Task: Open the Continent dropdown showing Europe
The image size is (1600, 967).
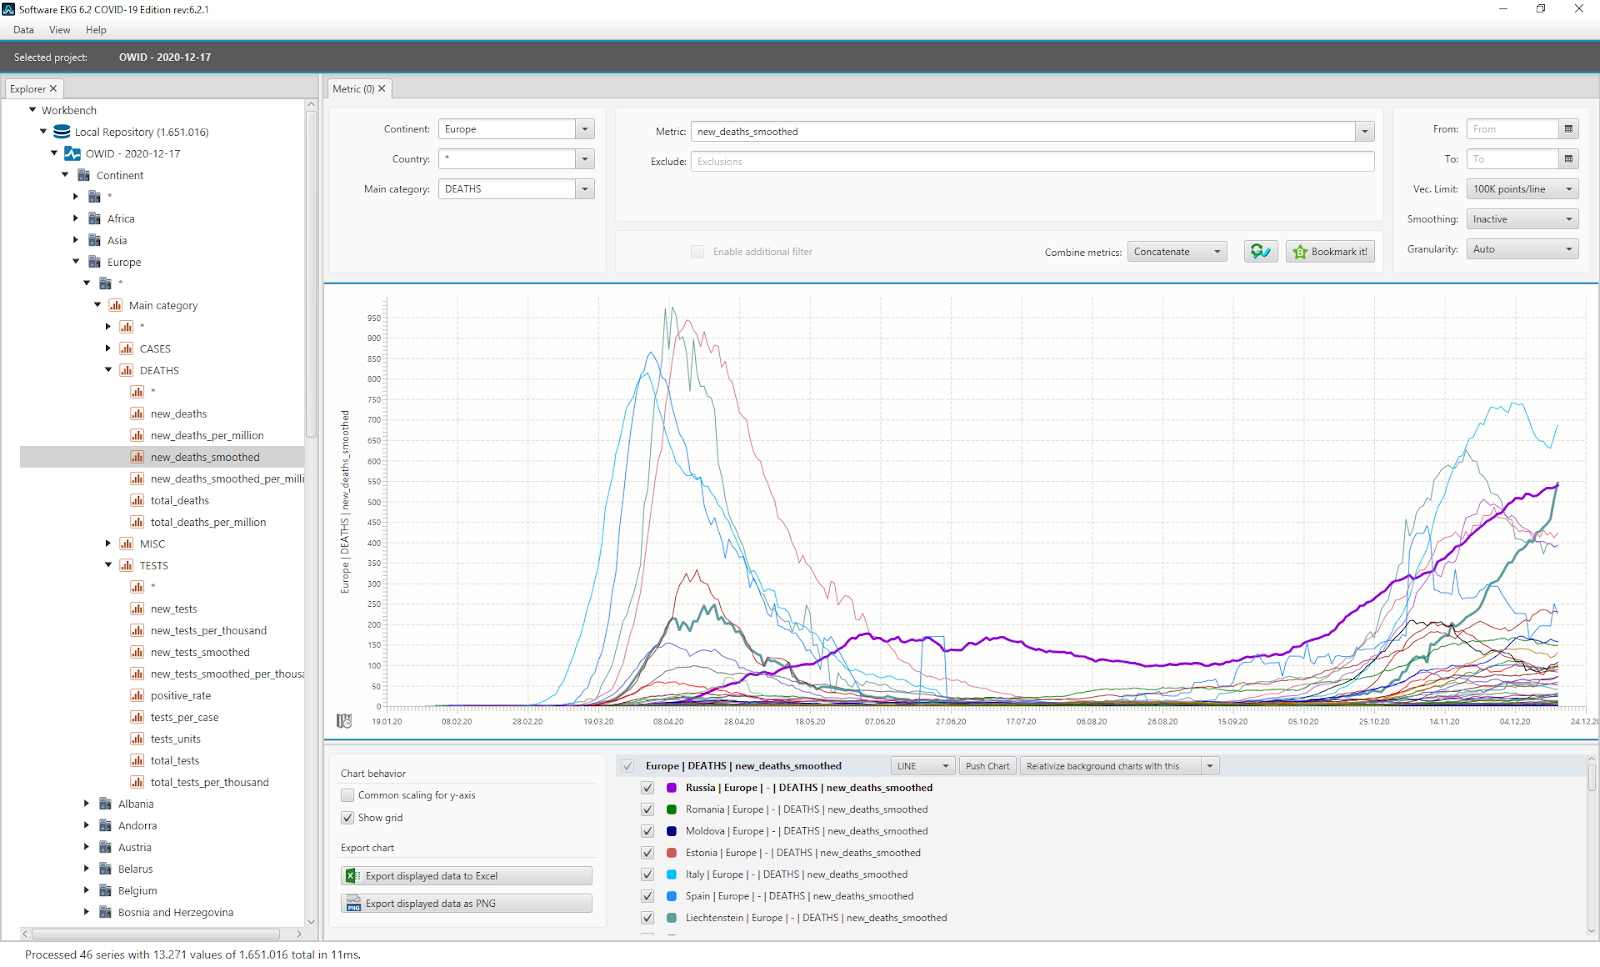Action: tap(585, 129)
